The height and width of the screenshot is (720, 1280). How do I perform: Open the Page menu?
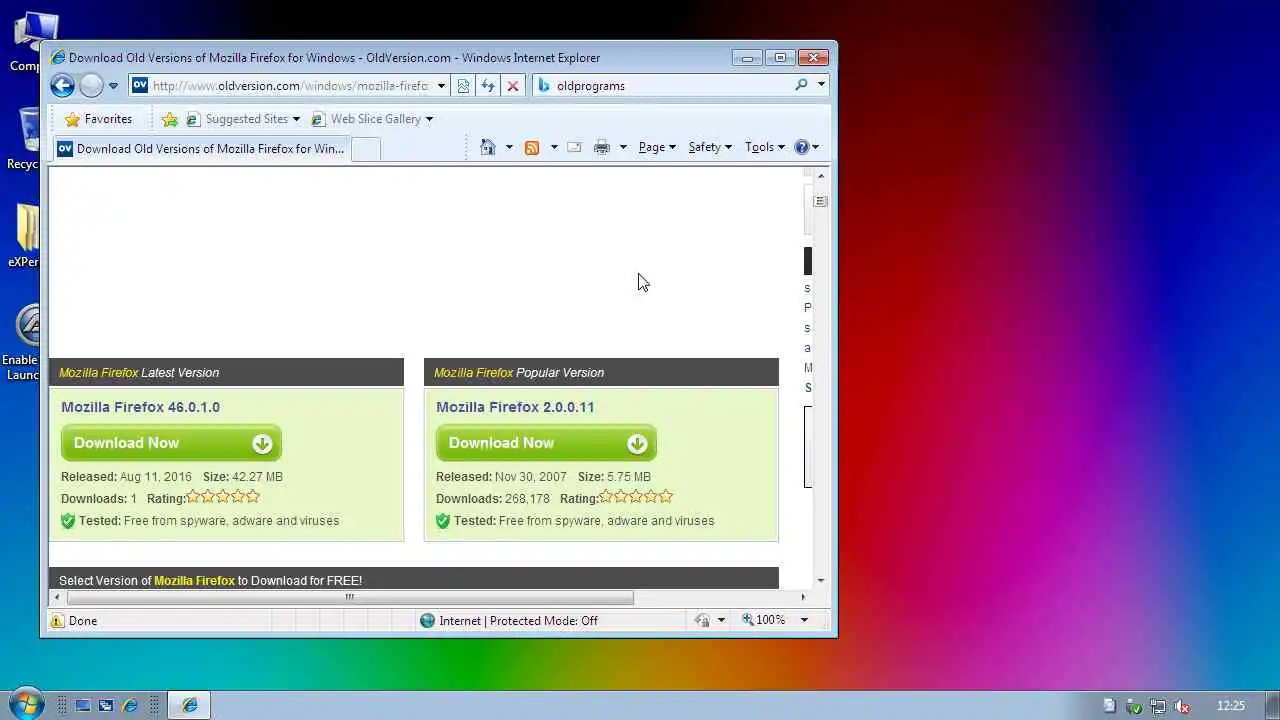coord(657,147)
